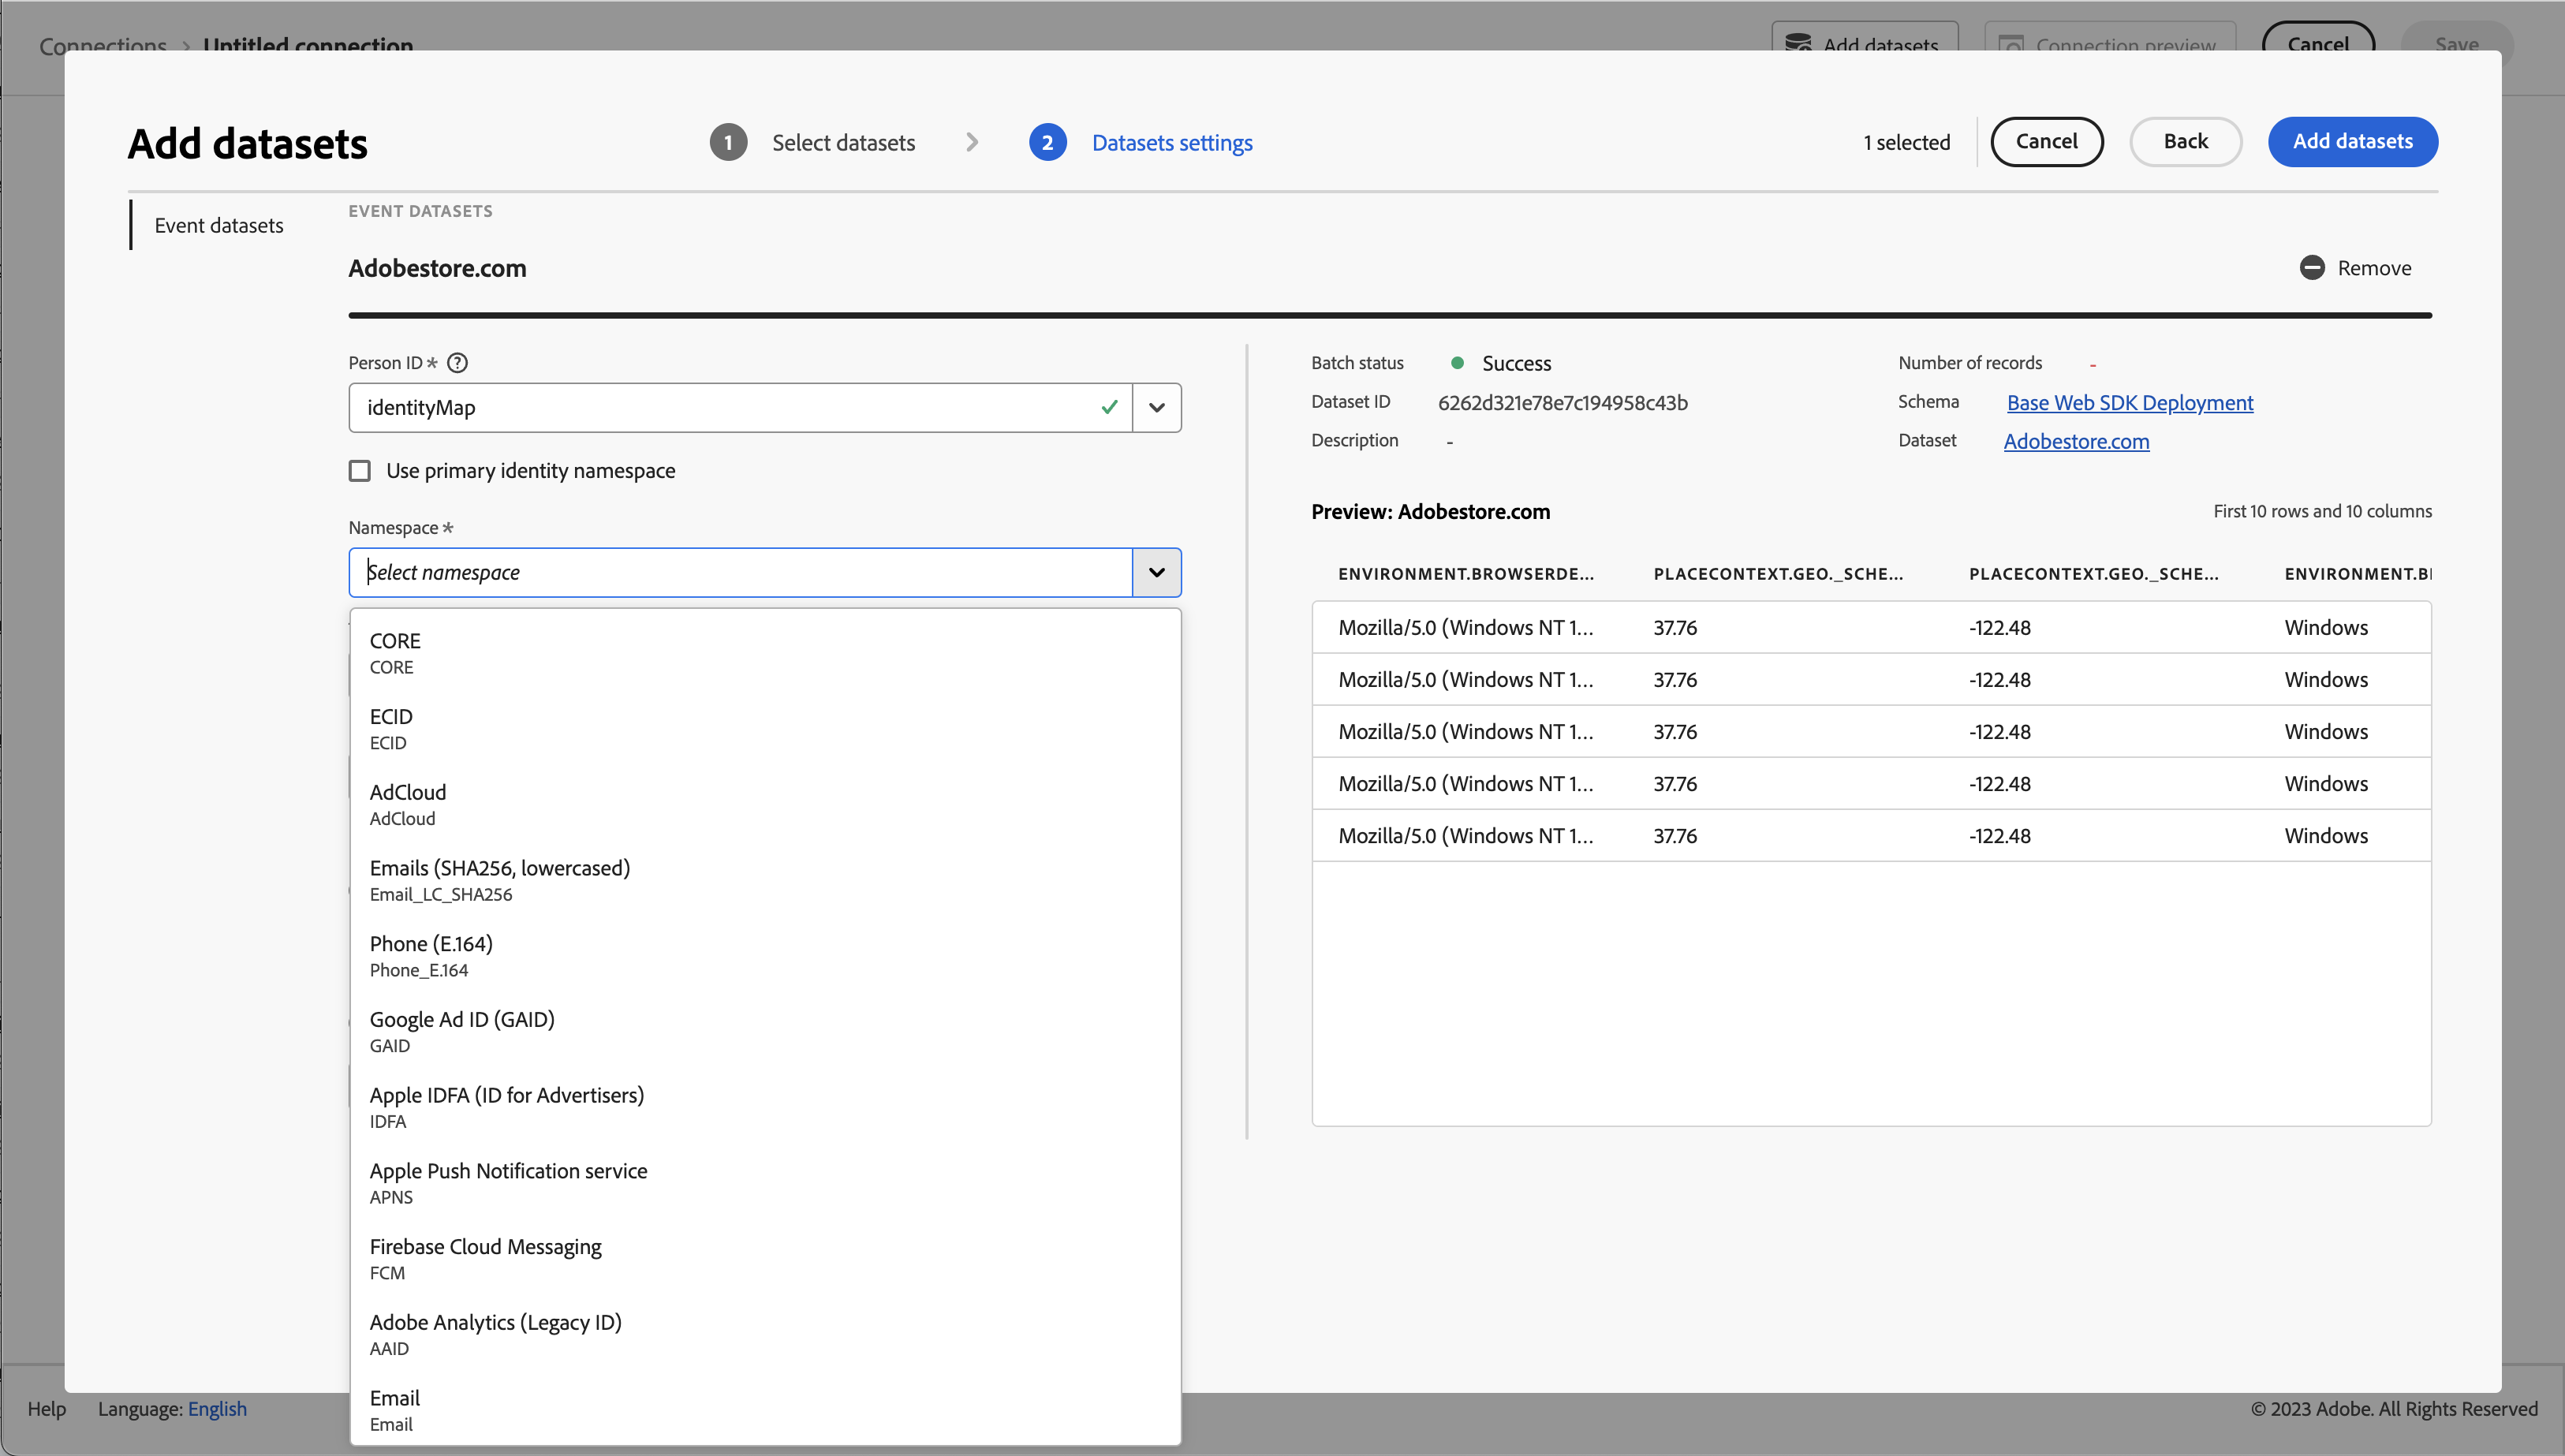Screen dimensions: 2565x1456
Task: Click the Remove minus-circle icon
Action: pyautogui.click(x=2311, y=268)
